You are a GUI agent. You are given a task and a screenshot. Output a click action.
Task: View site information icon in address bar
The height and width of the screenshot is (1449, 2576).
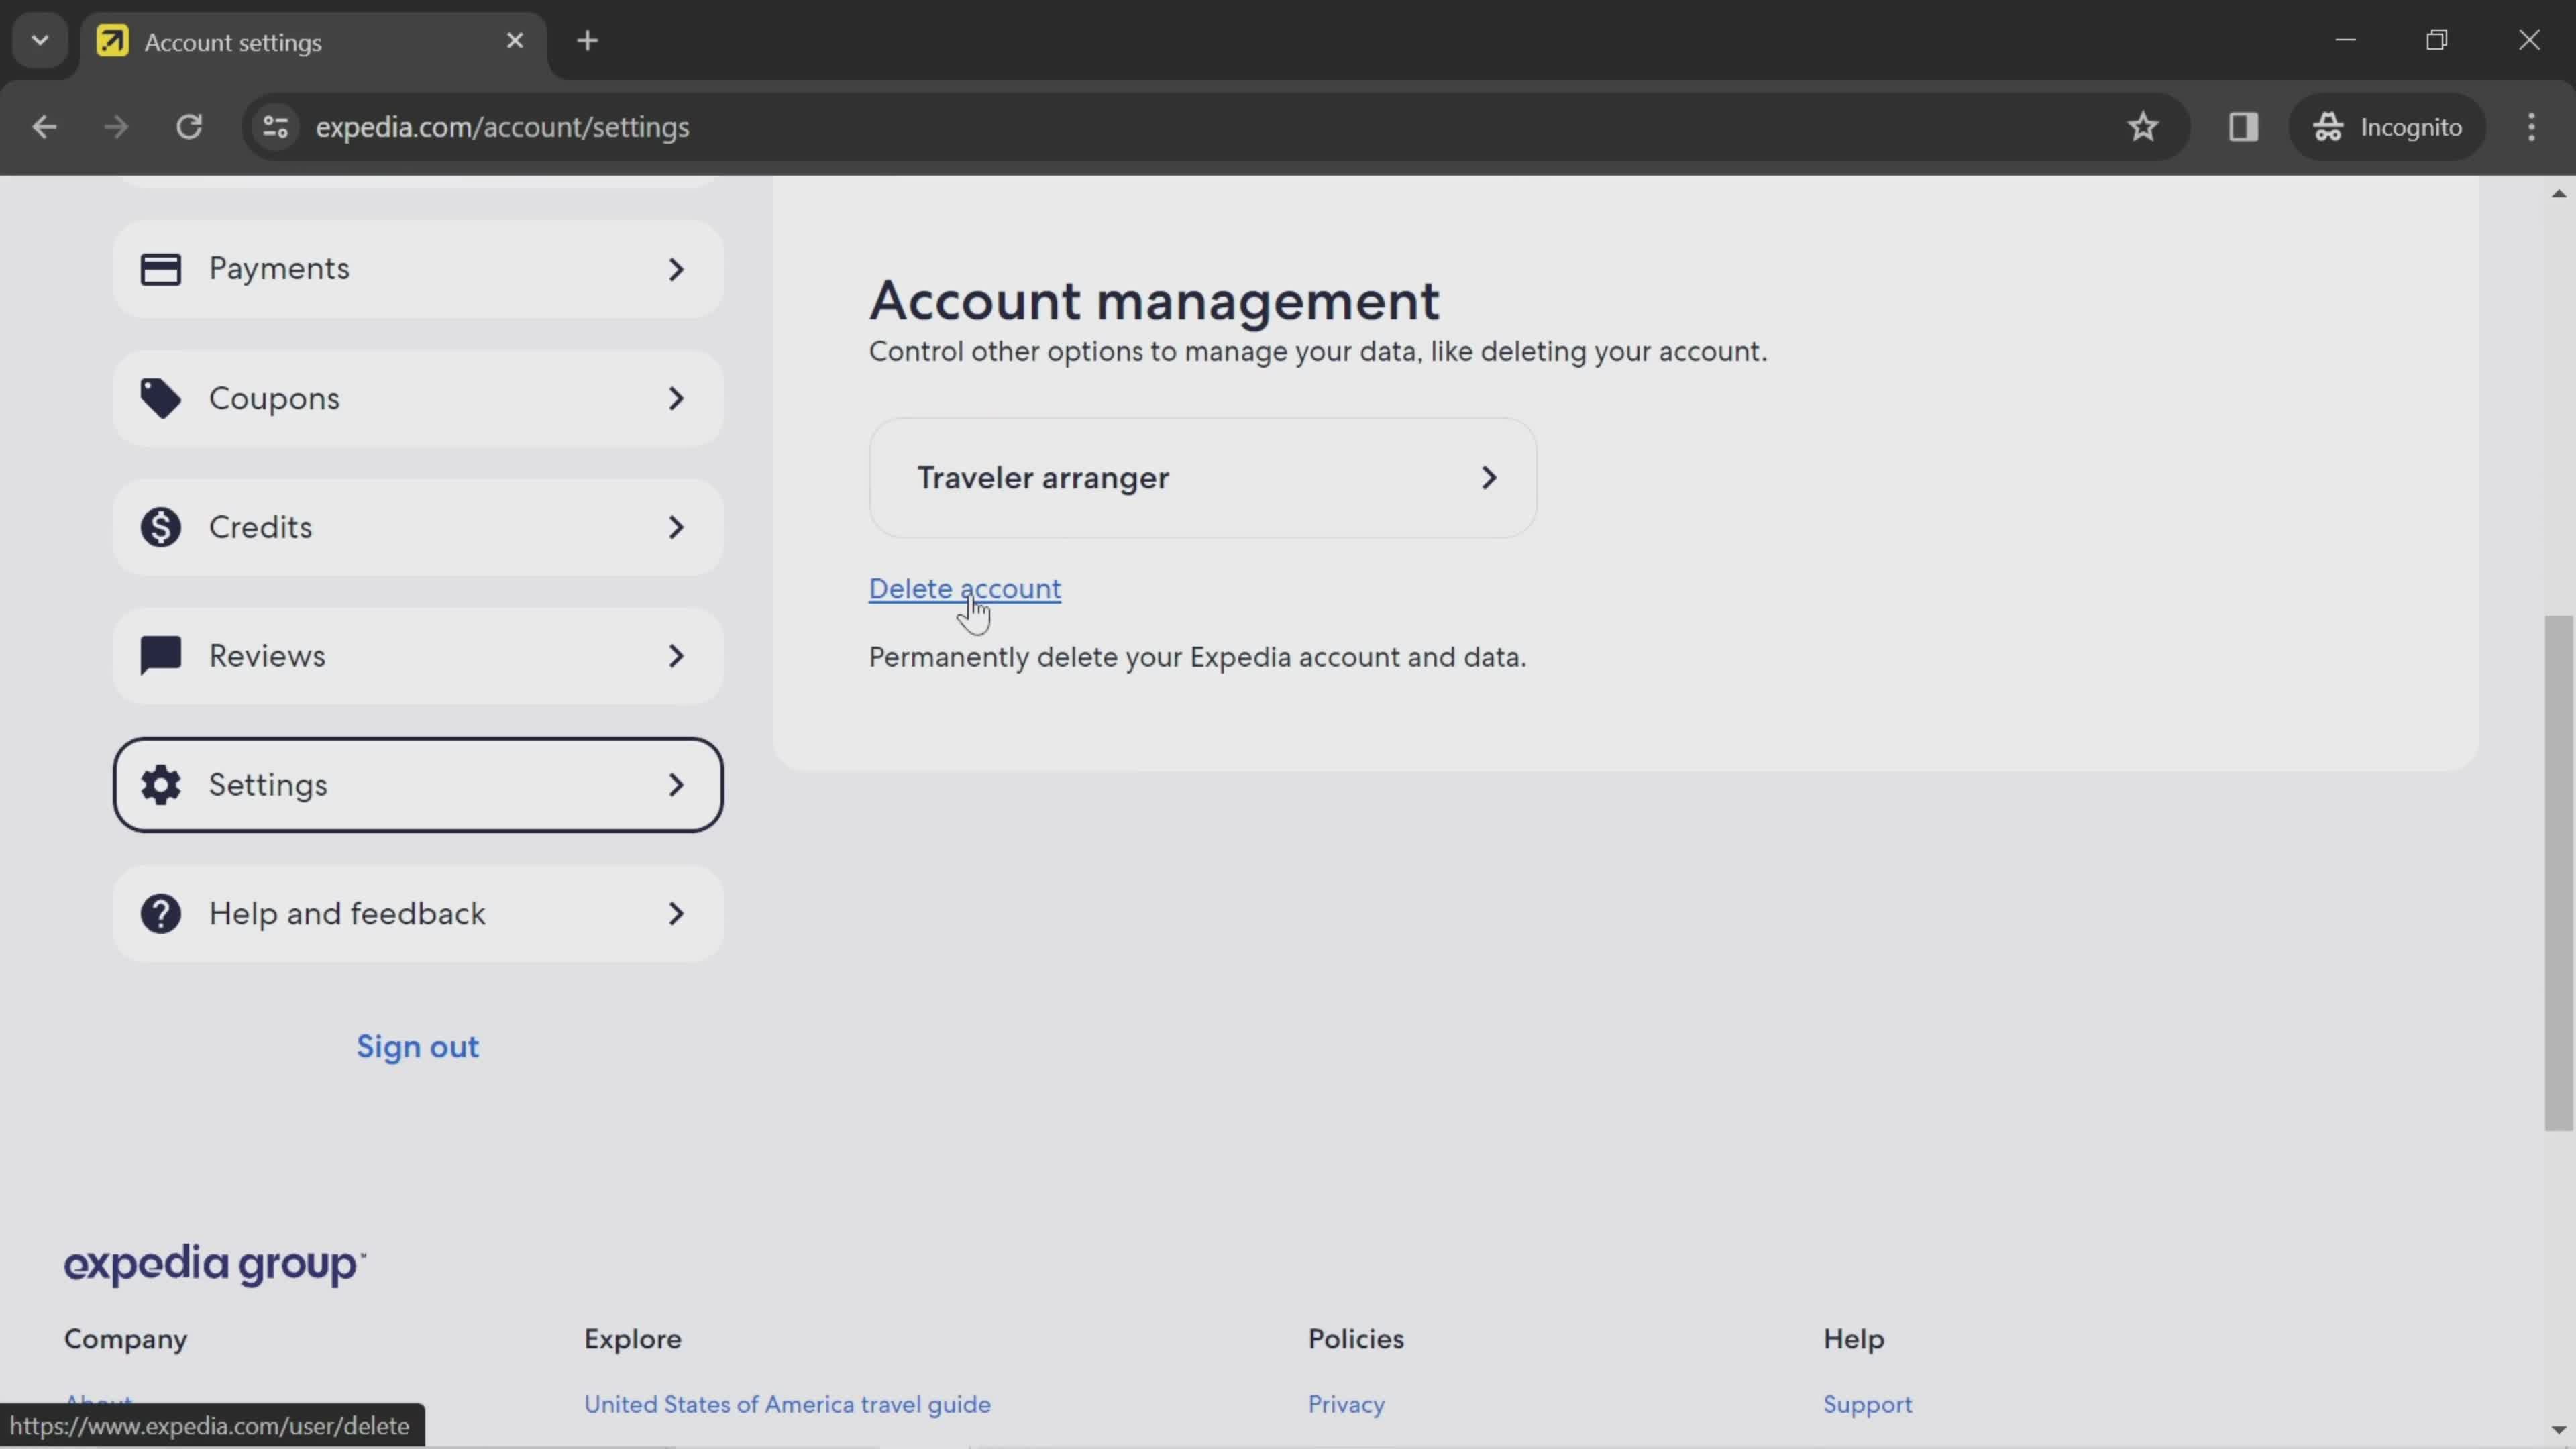(275, 127)
